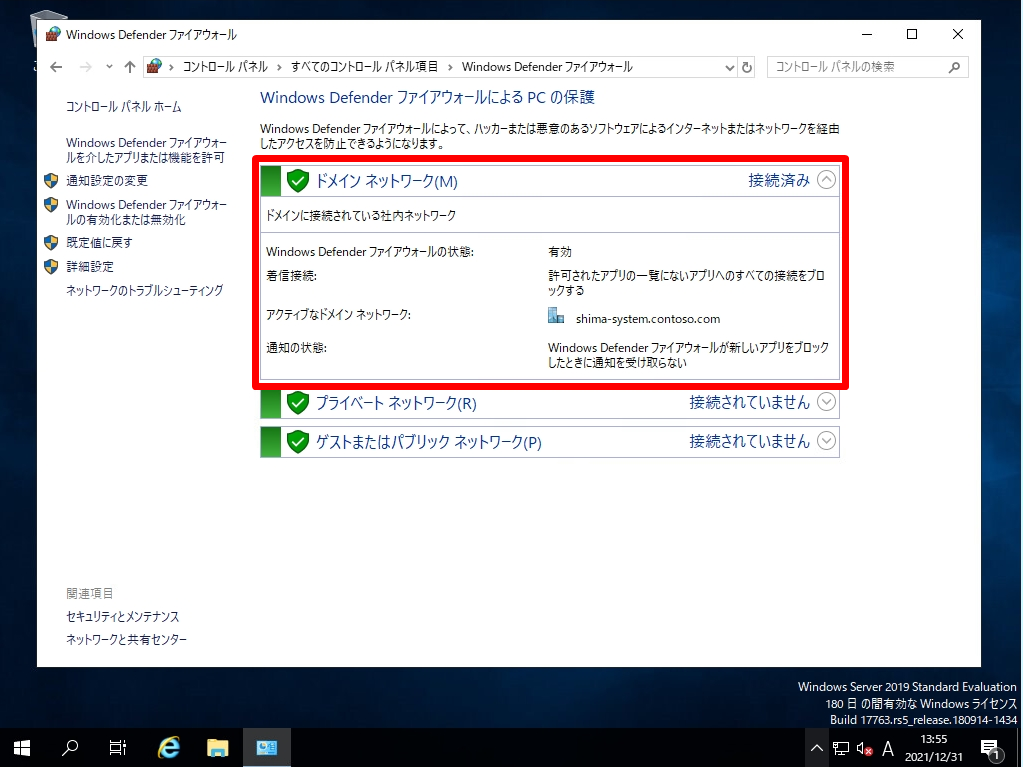Click the Control Panel taskbar button
This screenshot has width=1023, height=767.
pyautogui.click(x=266, y=747)
